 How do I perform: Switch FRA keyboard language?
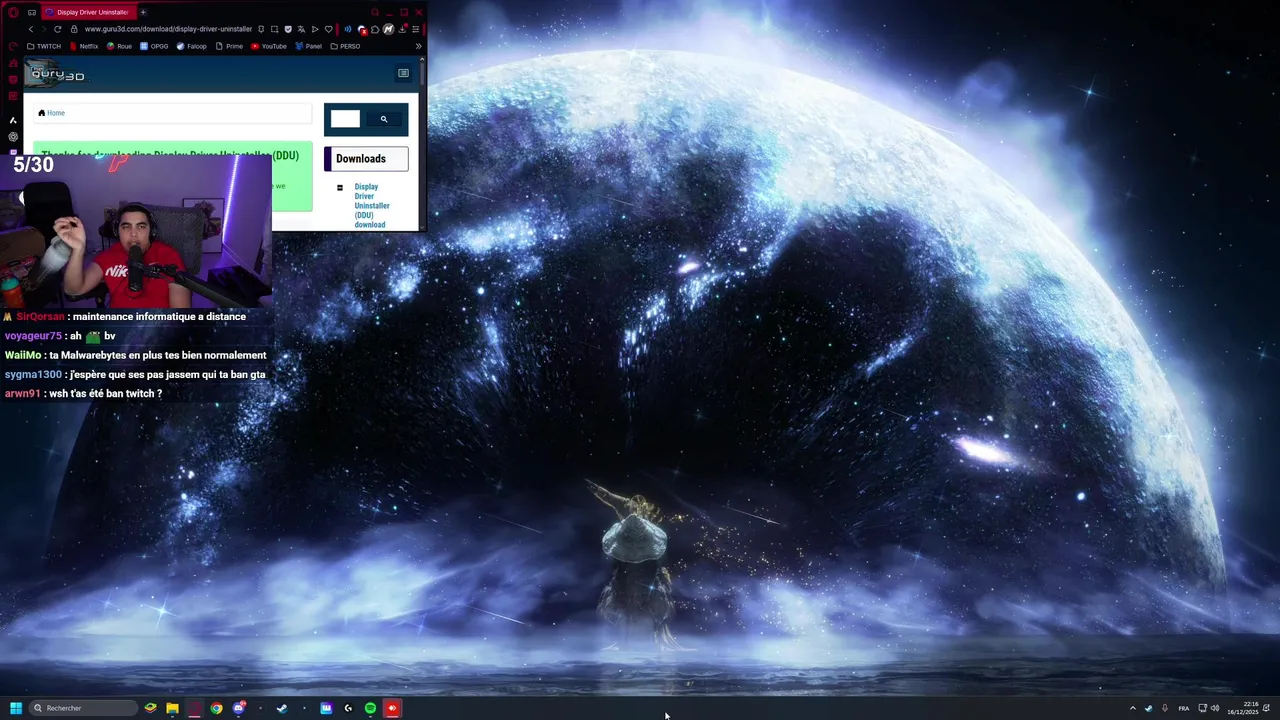coord(1184,708)
